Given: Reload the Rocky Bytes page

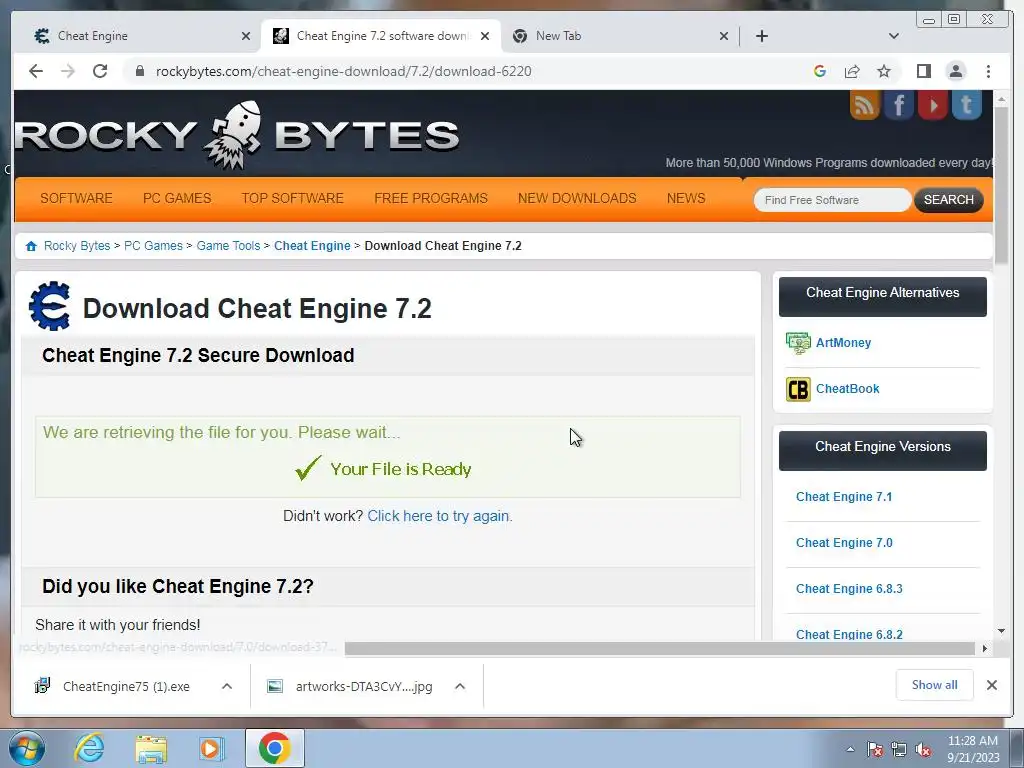Looking at the screenshot, I should click(100, 71).
